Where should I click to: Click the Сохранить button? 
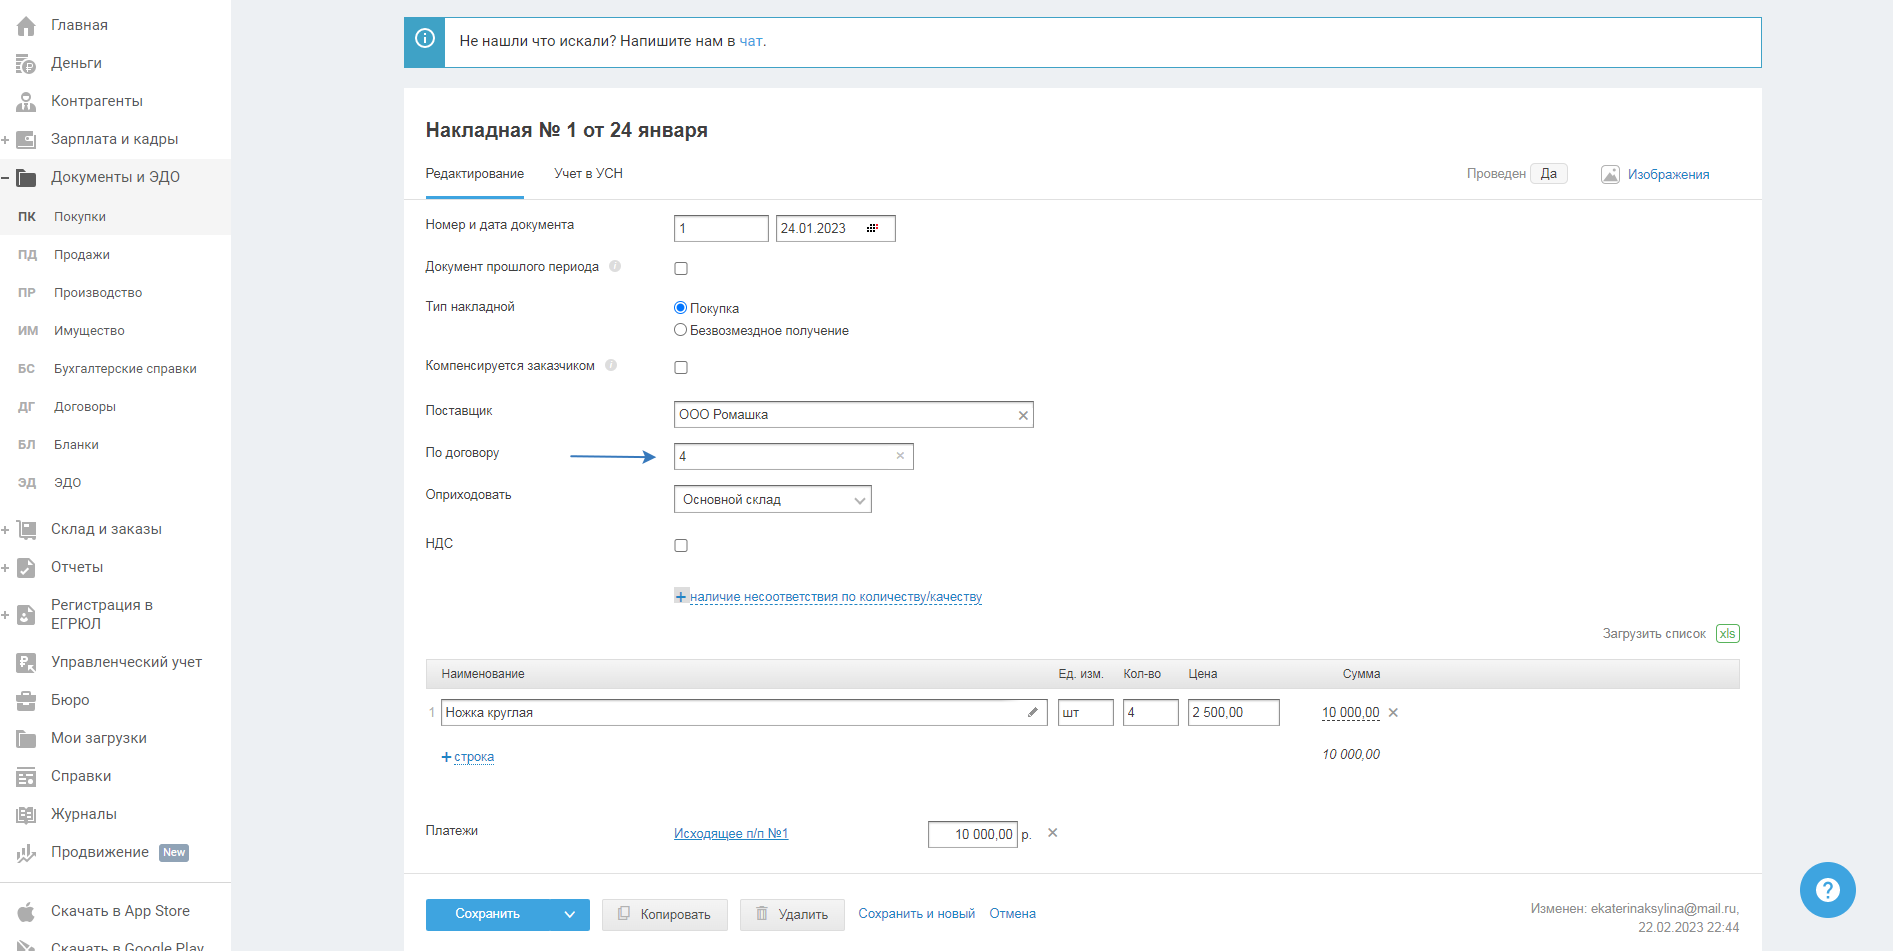(488, 914)
